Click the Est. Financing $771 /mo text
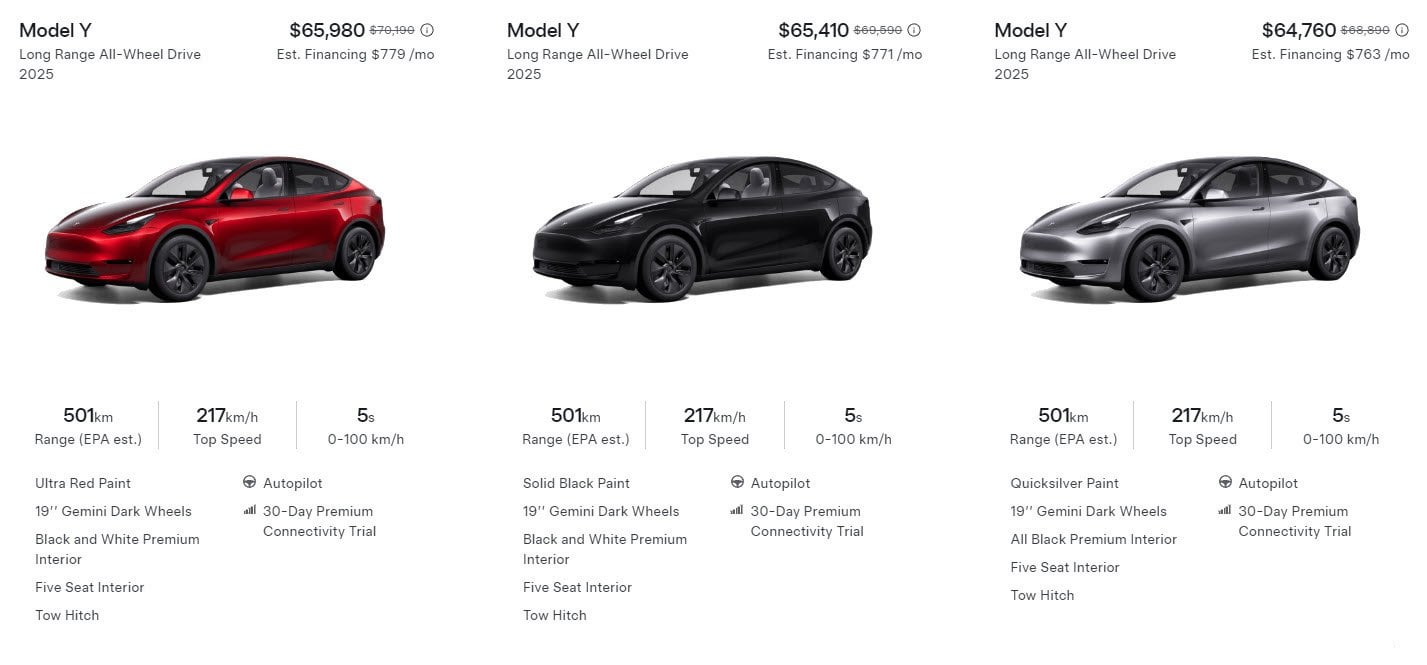This screenshot has height=665, width=1427. coord(844,54)
